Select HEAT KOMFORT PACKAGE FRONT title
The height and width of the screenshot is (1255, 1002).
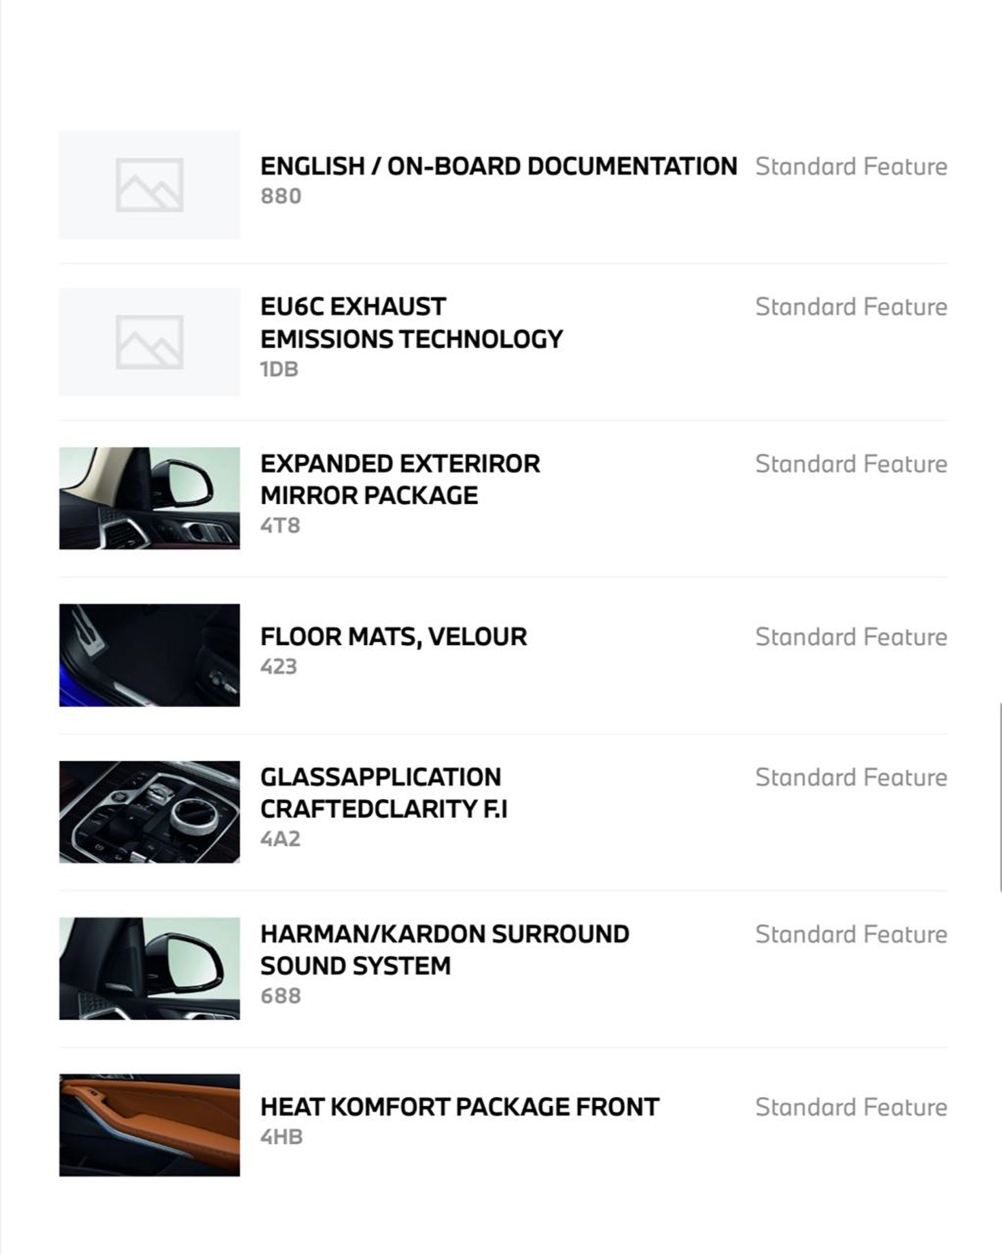tap(460, 1107)
